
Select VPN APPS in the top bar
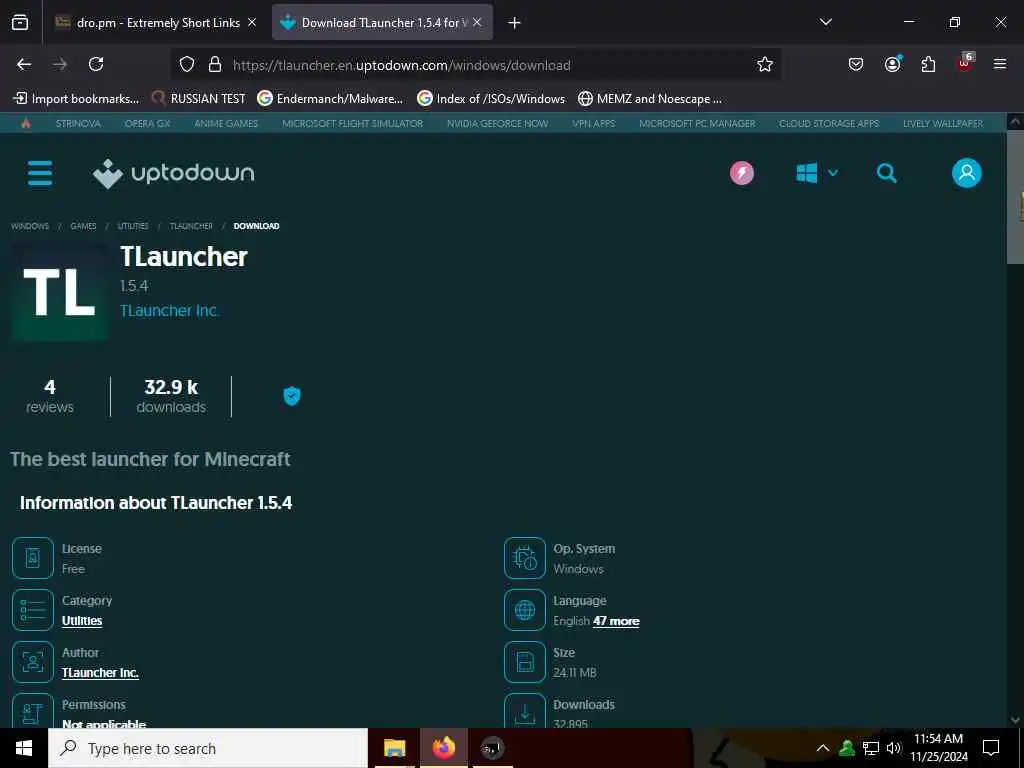pyautogui.click(x=594, y=123)
